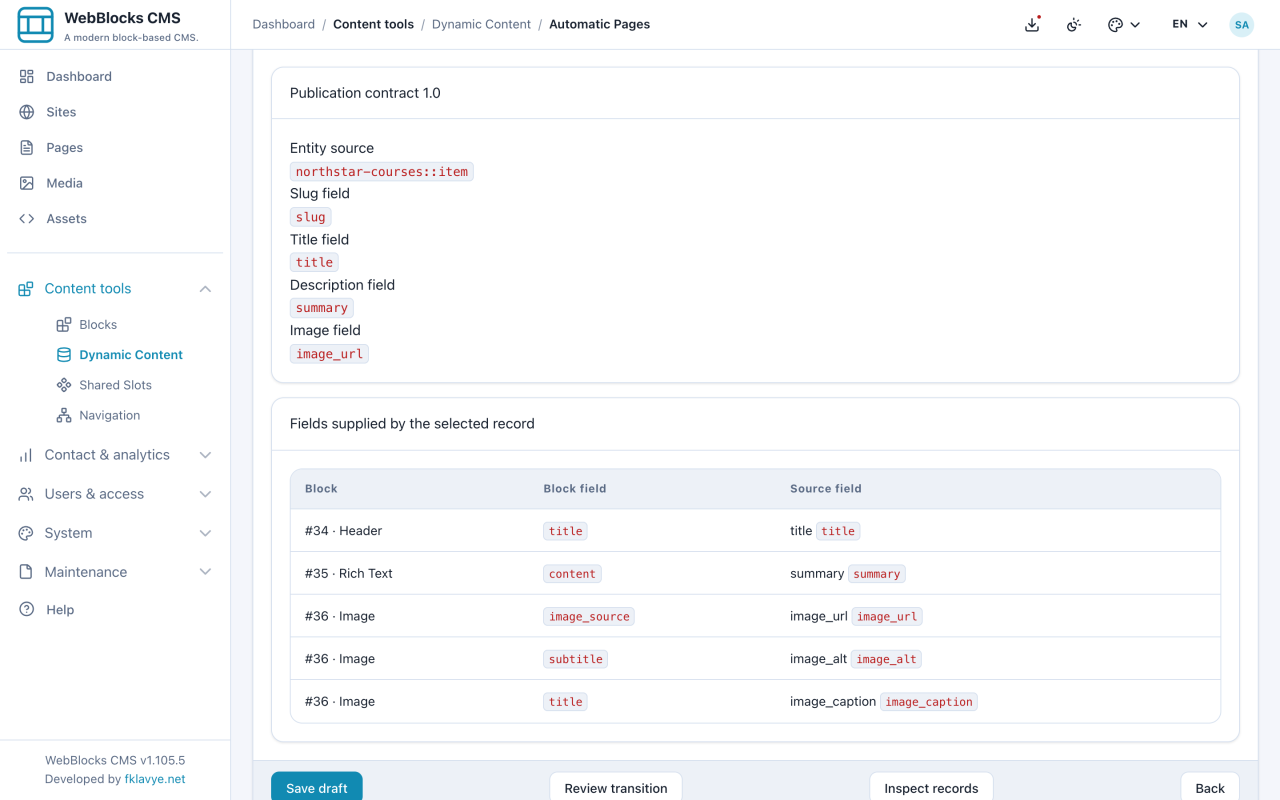Click the Review transition button
The image size is (1280, 800).
(x=616, y=787)
